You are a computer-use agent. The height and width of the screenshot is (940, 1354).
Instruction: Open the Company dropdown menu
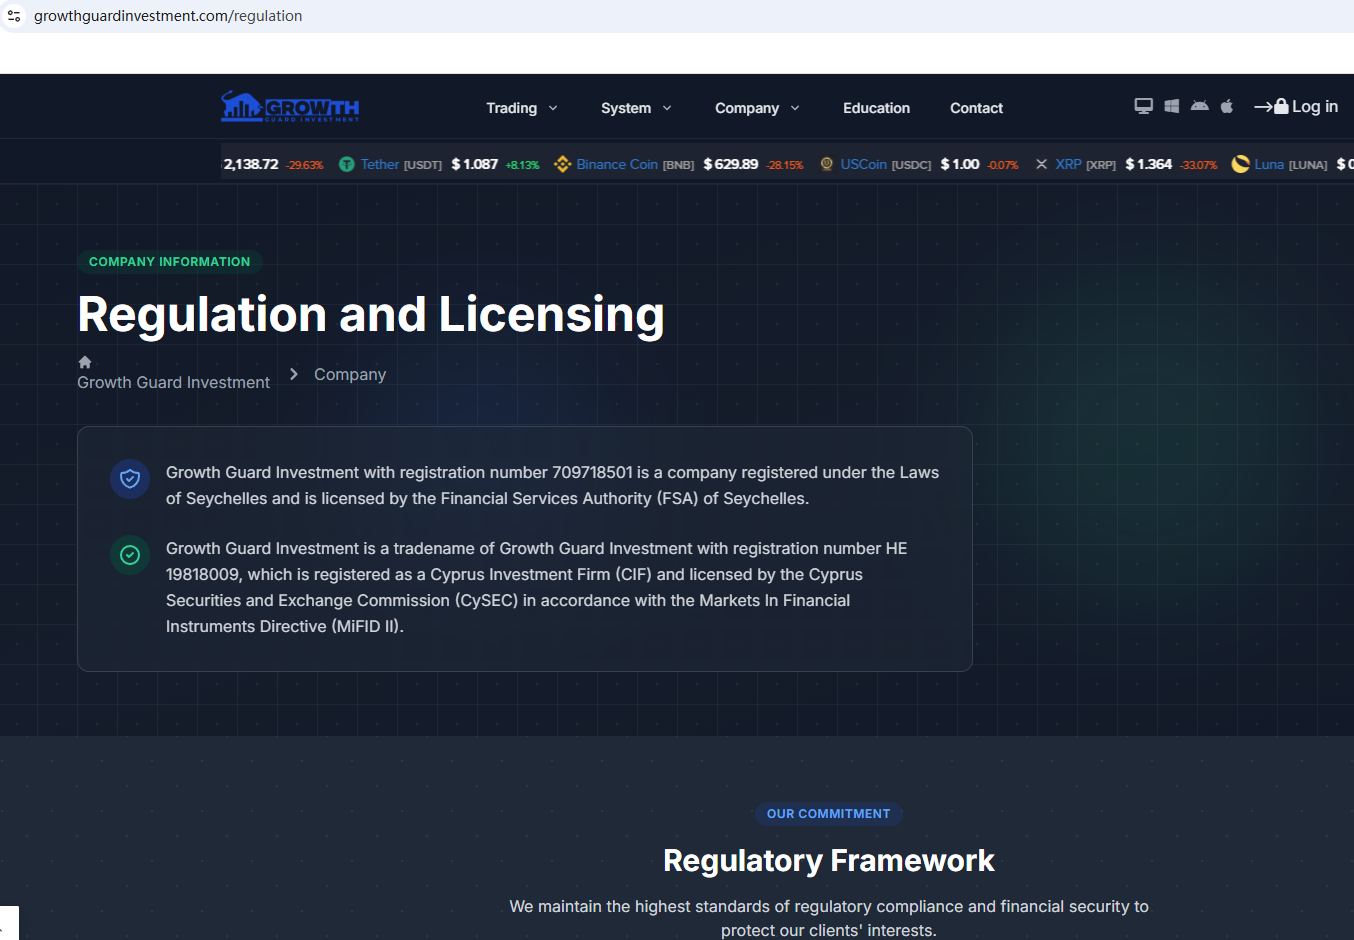pyautogui.click(x=757, y=108)
